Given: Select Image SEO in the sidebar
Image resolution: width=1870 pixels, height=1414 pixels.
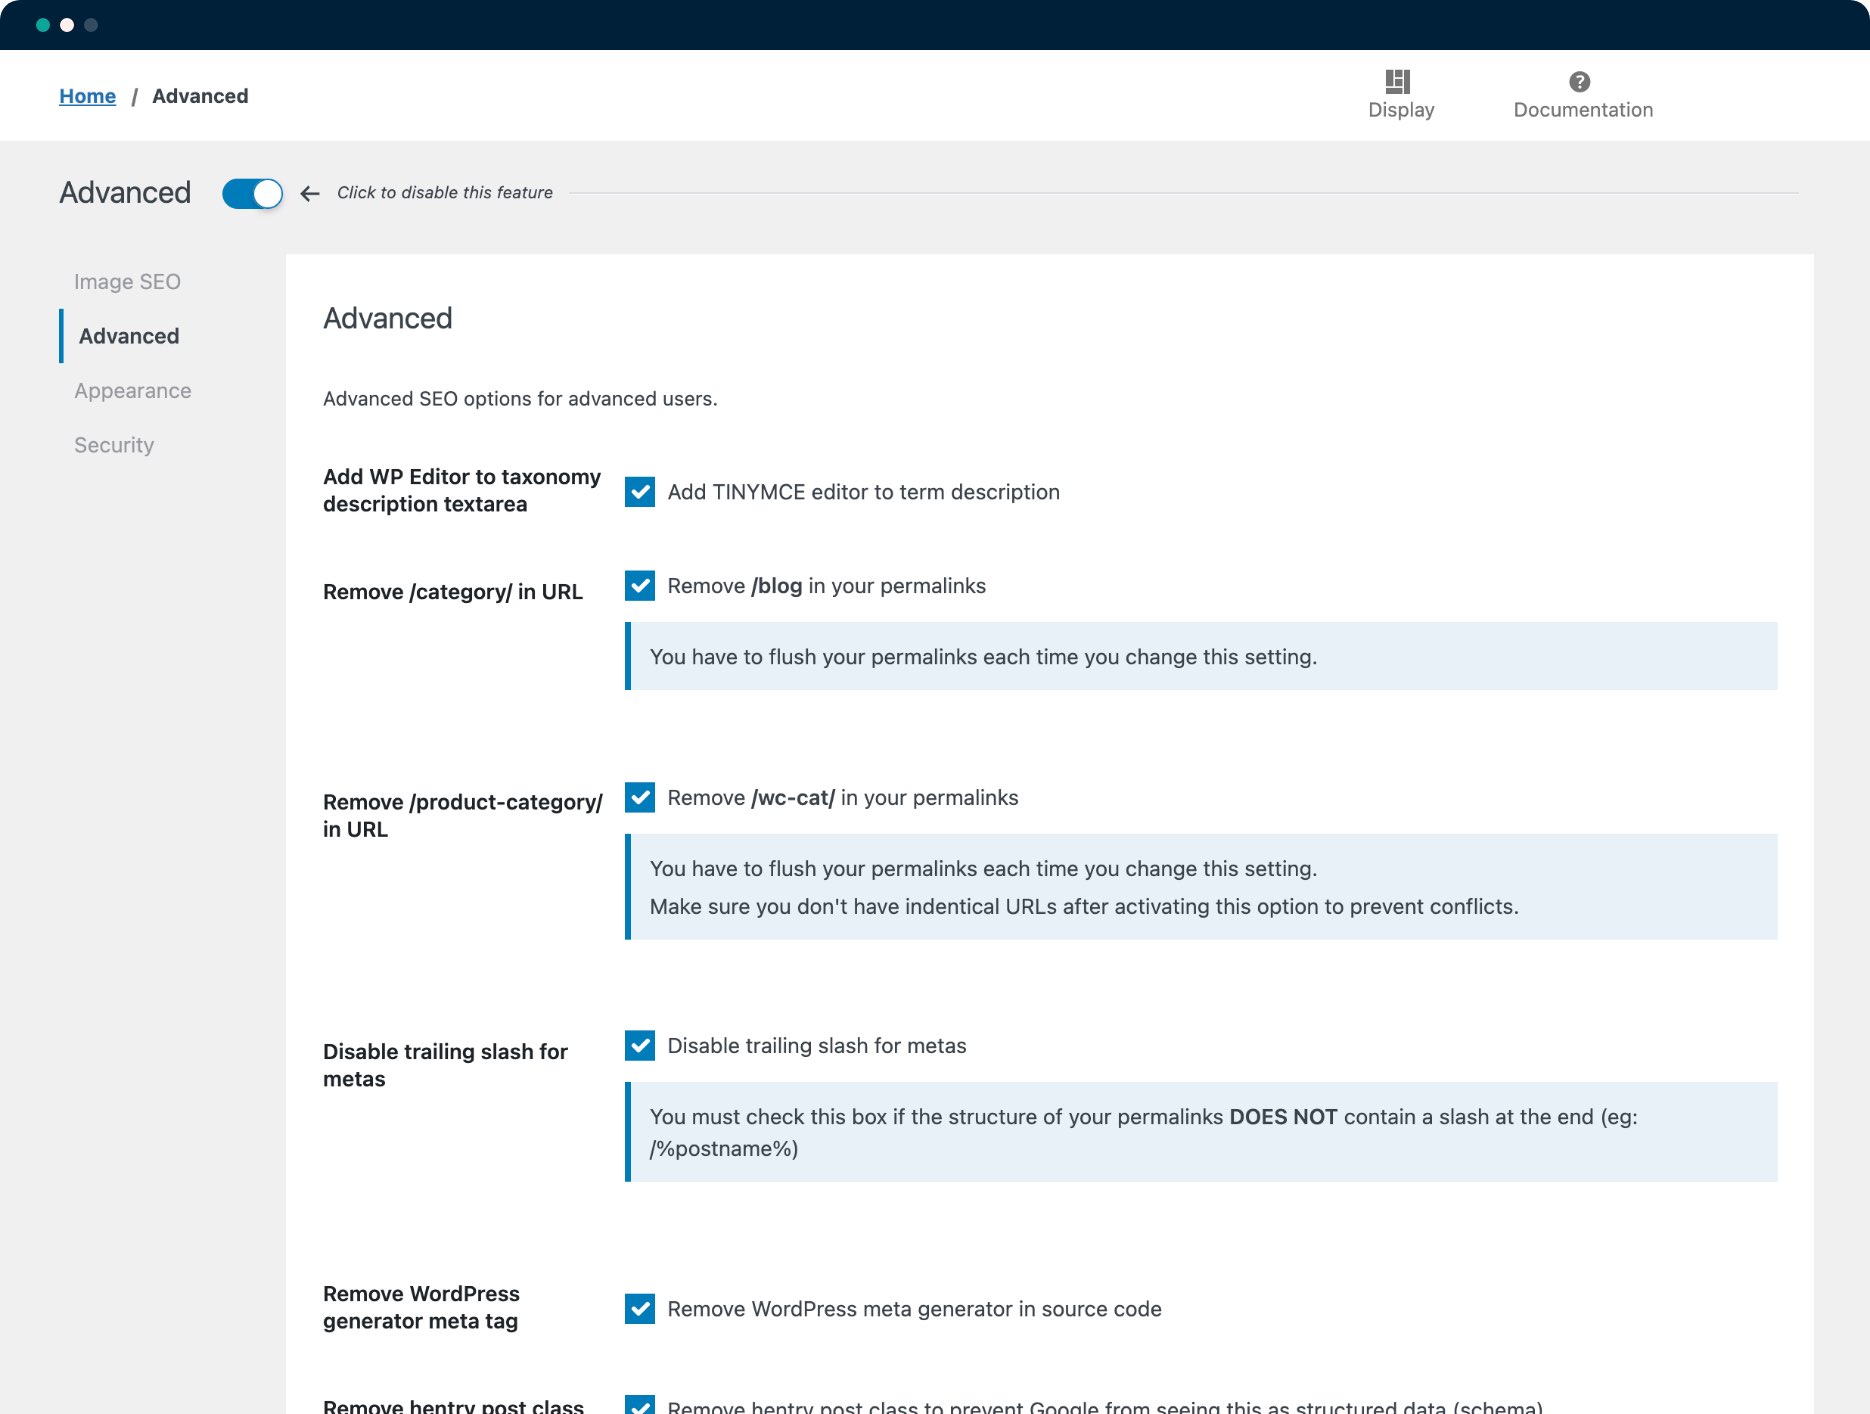Looking at the screenshot, I should (x=127, y=282).
